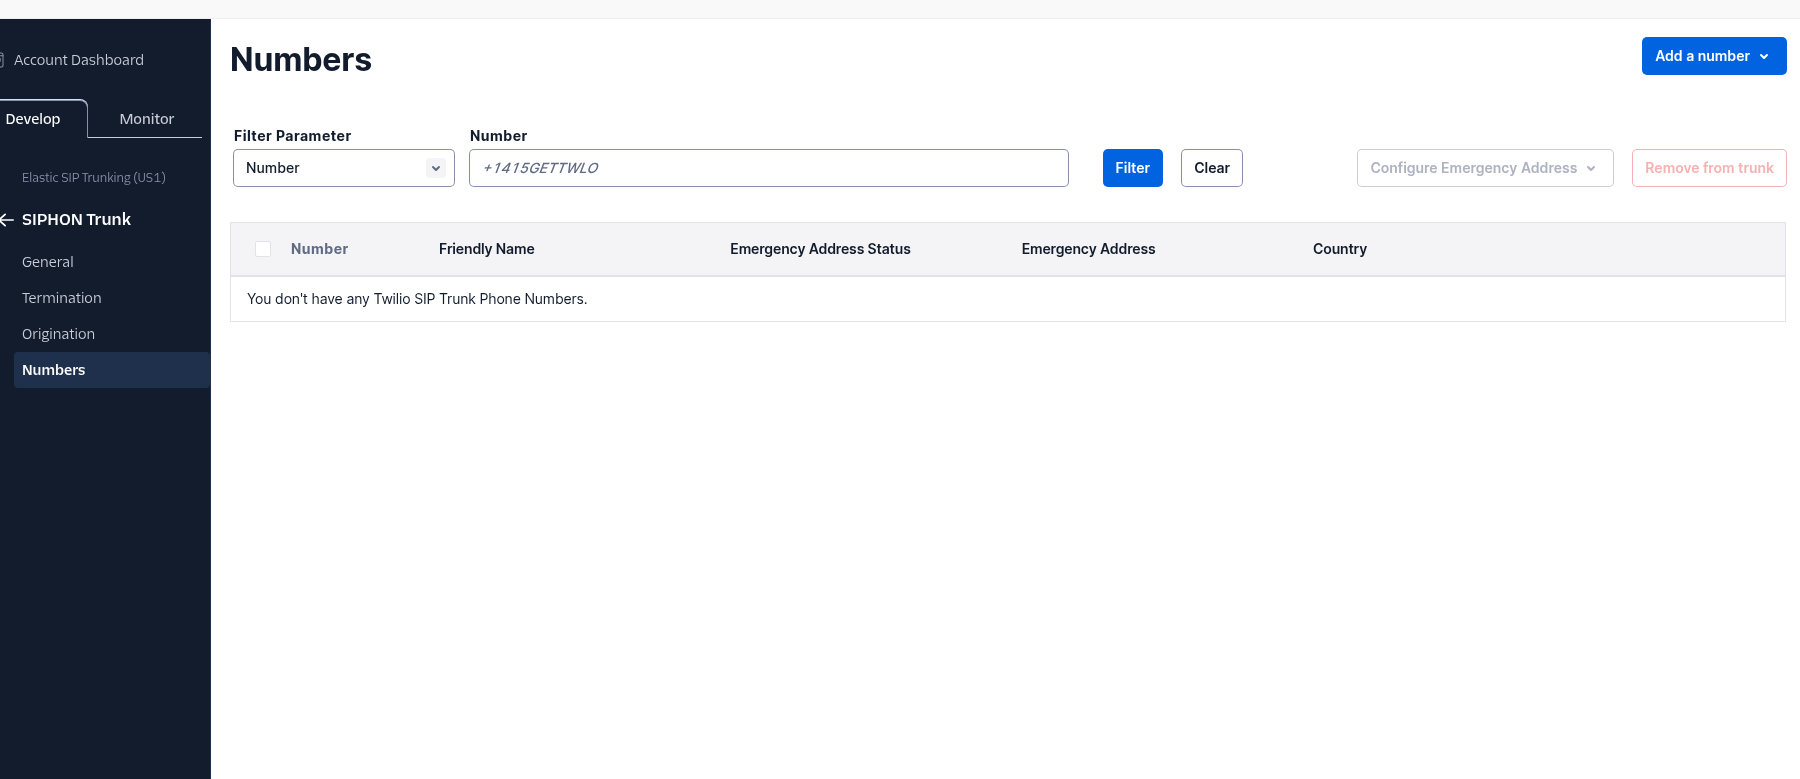Switch to the Monitor tab
1800x779 pixels.
pyautogui.click(x=146, y=119)
